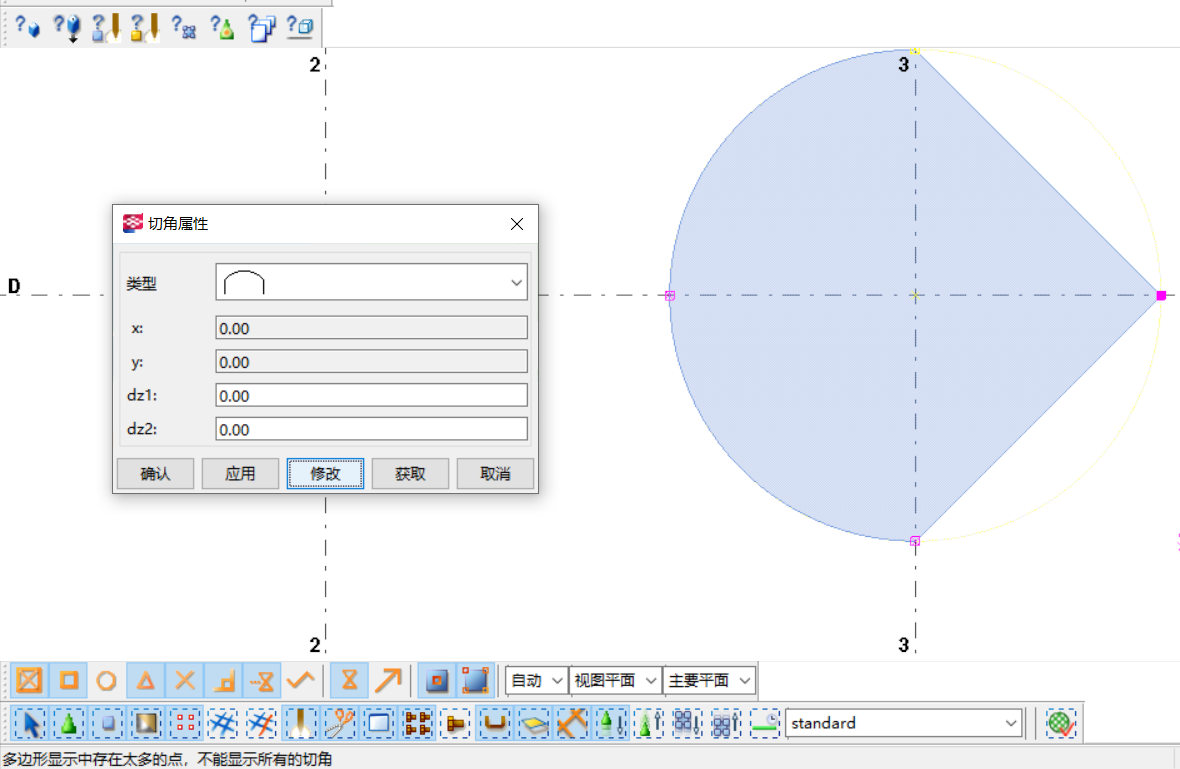Click the 修改 button
The image size is (1180, 769).
tap(325, 474)
